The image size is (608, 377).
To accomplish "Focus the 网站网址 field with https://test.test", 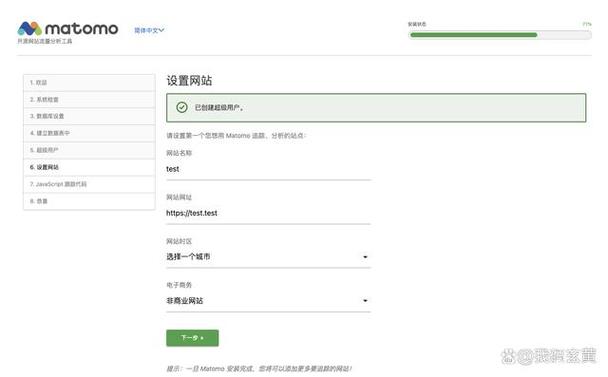I will tap(268, 213).
